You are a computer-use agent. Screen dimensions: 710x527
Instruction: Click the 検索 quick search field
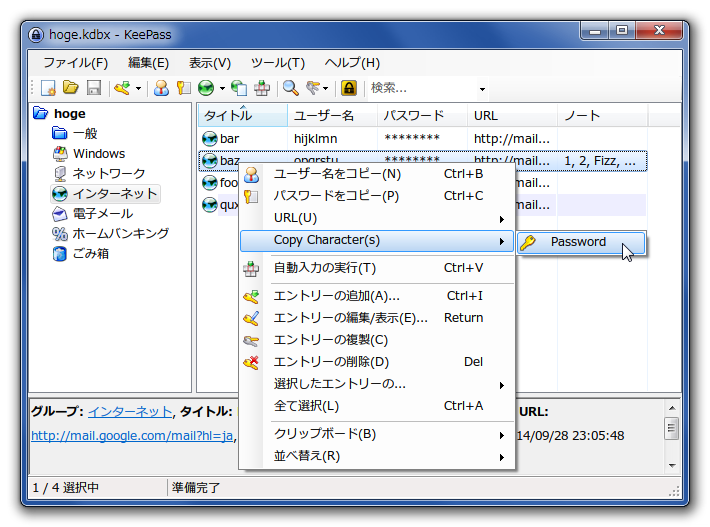[422, 88]
